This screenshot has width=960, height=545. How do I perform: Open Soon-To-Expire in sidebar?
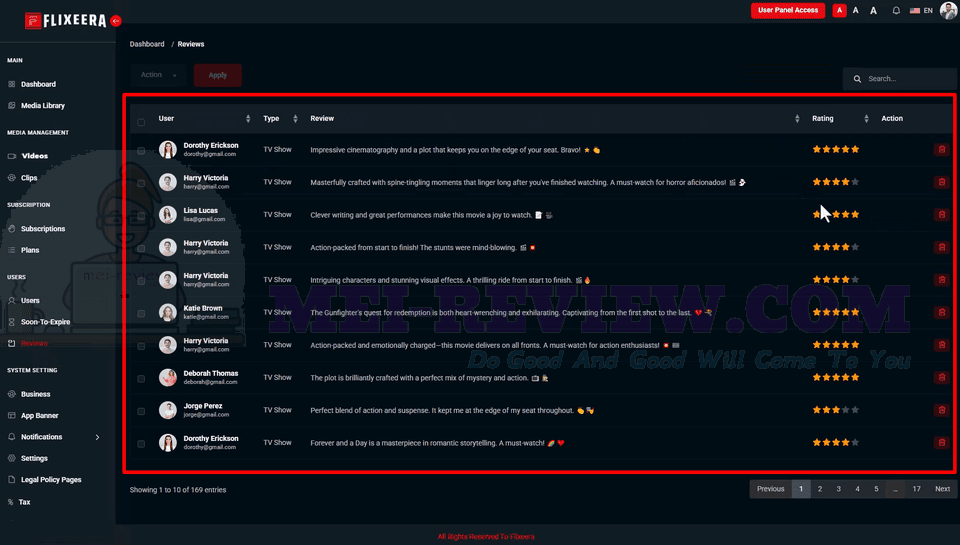pos(45,322)
